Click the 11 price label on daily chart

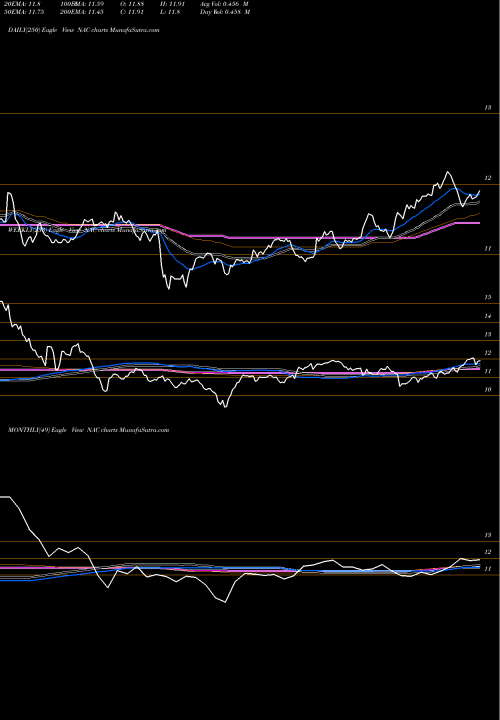(x=488, y=248)
